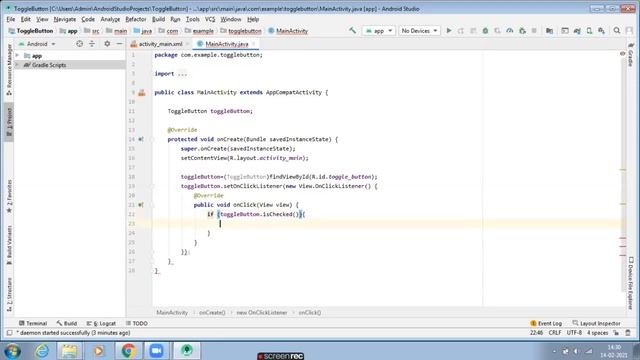Click the ScreenRec recording widget
Viewport: 640px width, 360px height.
(x=281, y=356)
